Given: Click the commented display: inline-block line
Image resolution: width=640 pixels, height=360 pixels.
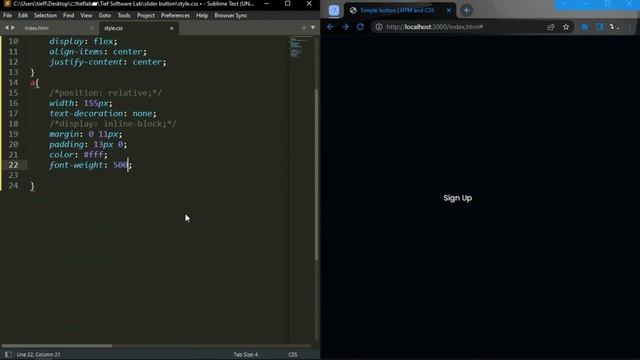Looking at the screenshot, I should [113, 124].
